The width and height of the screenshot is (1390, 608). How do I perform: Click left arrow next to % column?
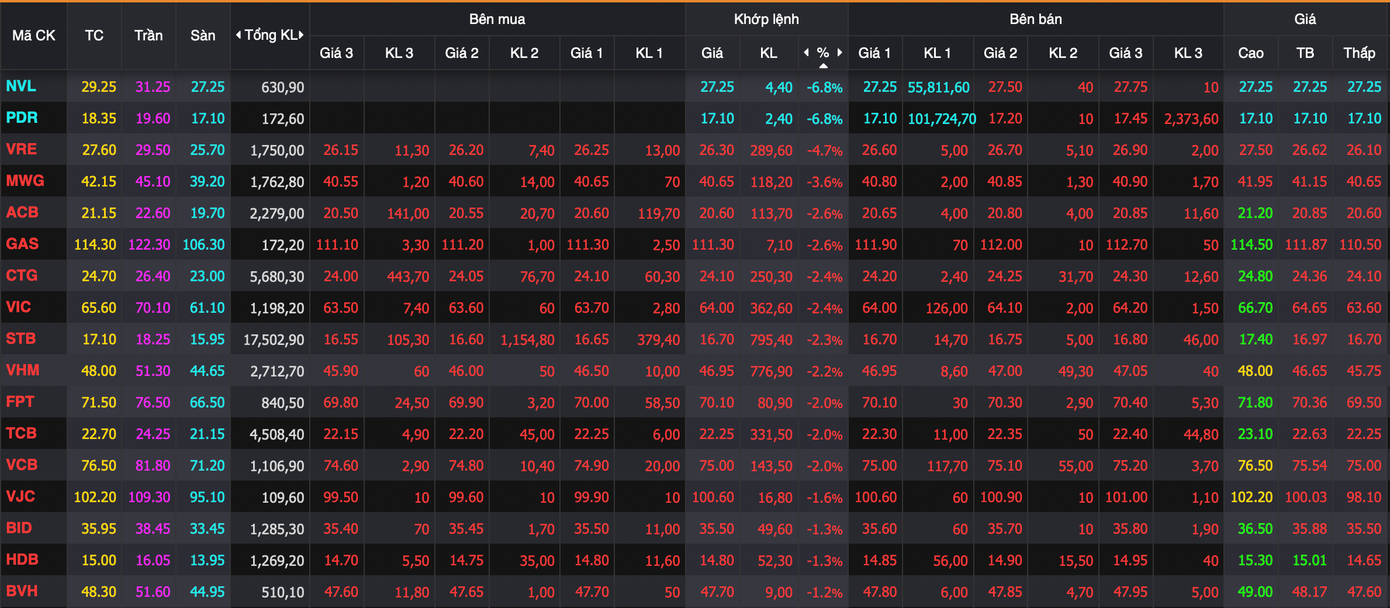pyautogui.click(x=807, y=53)
